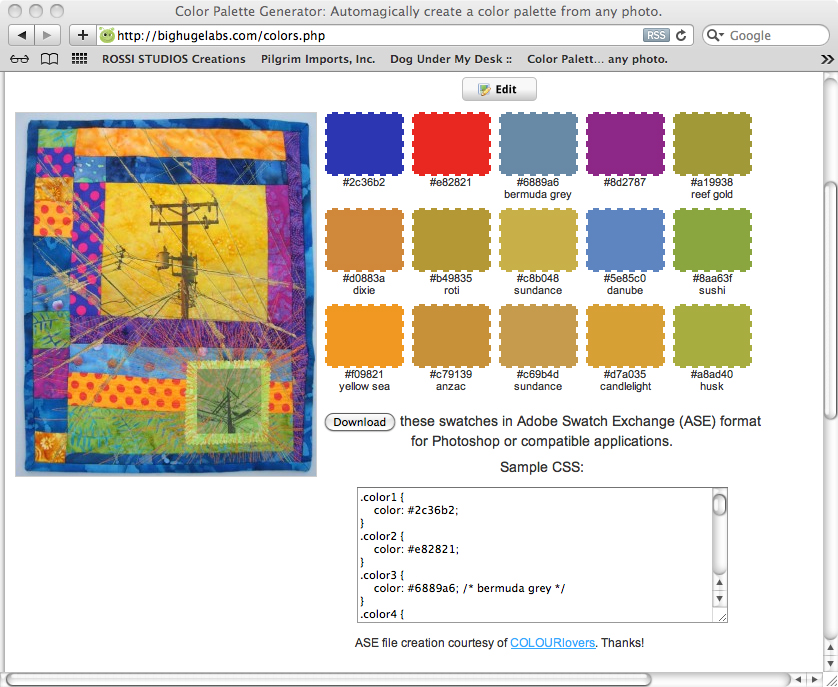Select the purple #8d2787 swatch
Image resolution: width=838 pixels, height=687 pixels.
click(625, 144)
